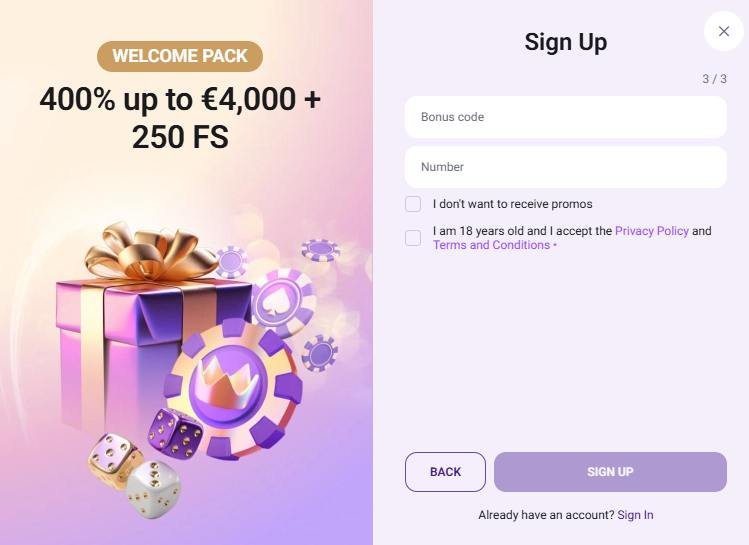Open the Privacy Policy link
Screen dimensions: 749x545
(651, 231)
